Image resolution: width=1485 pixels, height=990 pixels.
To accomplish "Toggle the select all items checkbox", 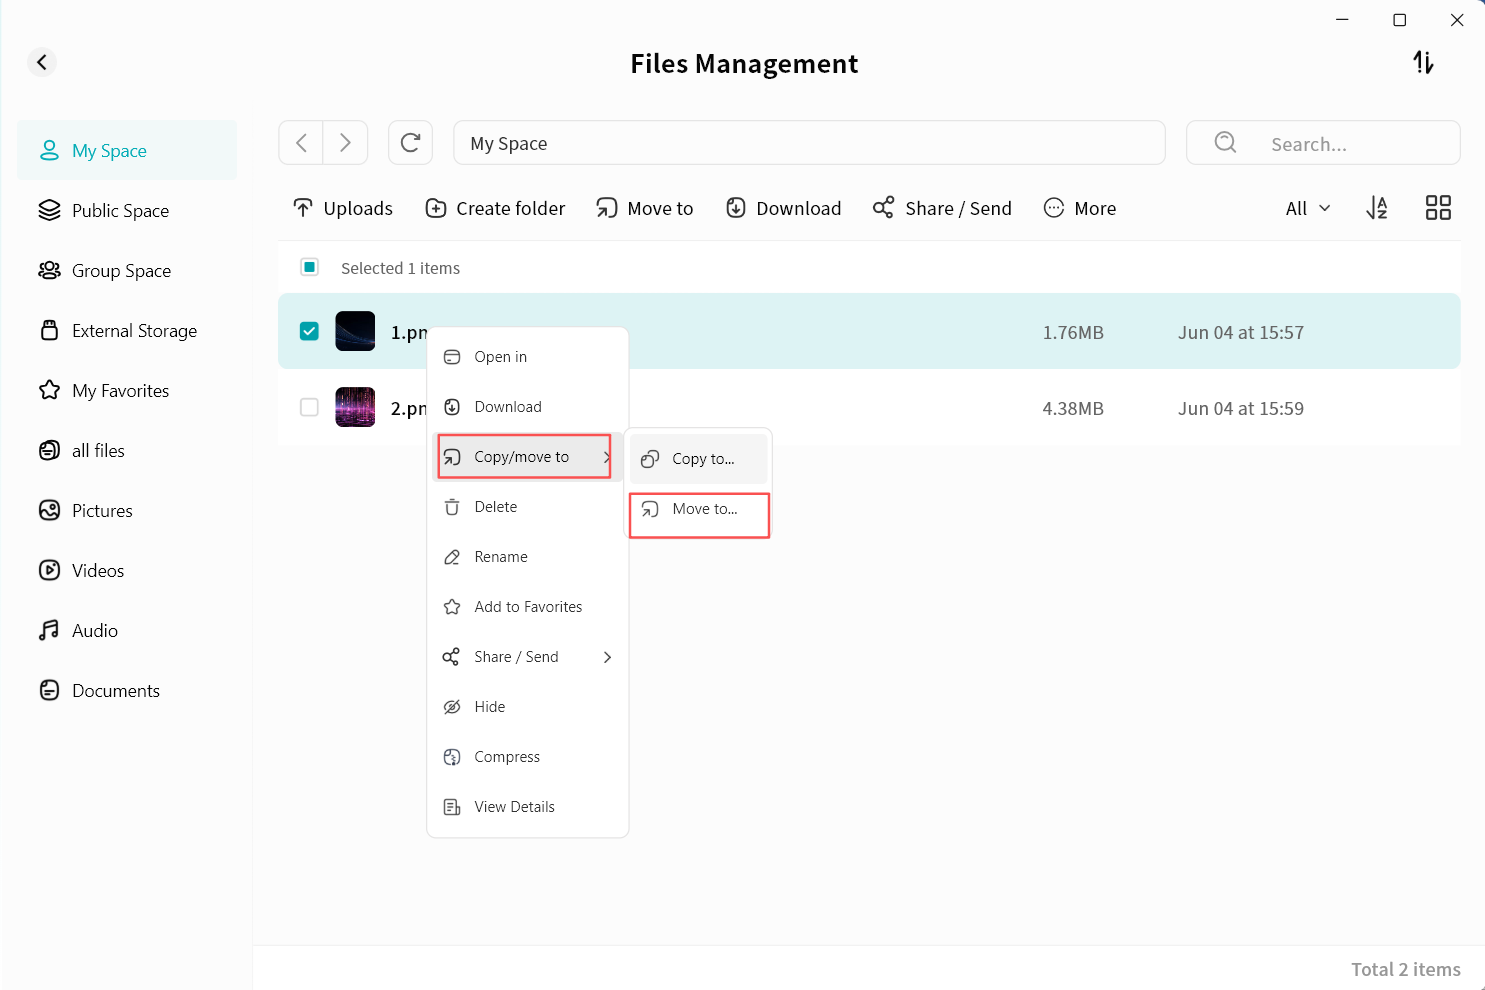I will (x=310, y=267).
